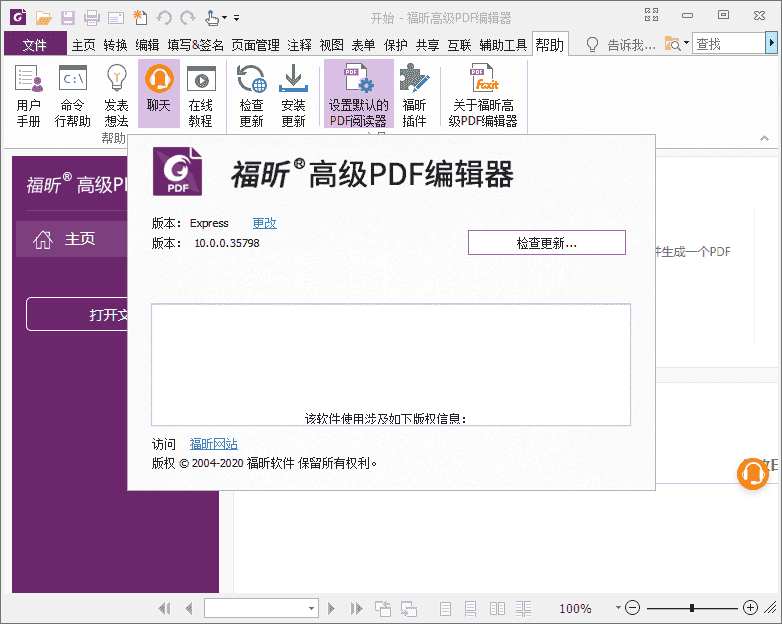Viewport: 782px width, 624px height.
Task: Click the Open folder icon in quick toolbar
Action: pyautogui.click(x=44, y=18)
